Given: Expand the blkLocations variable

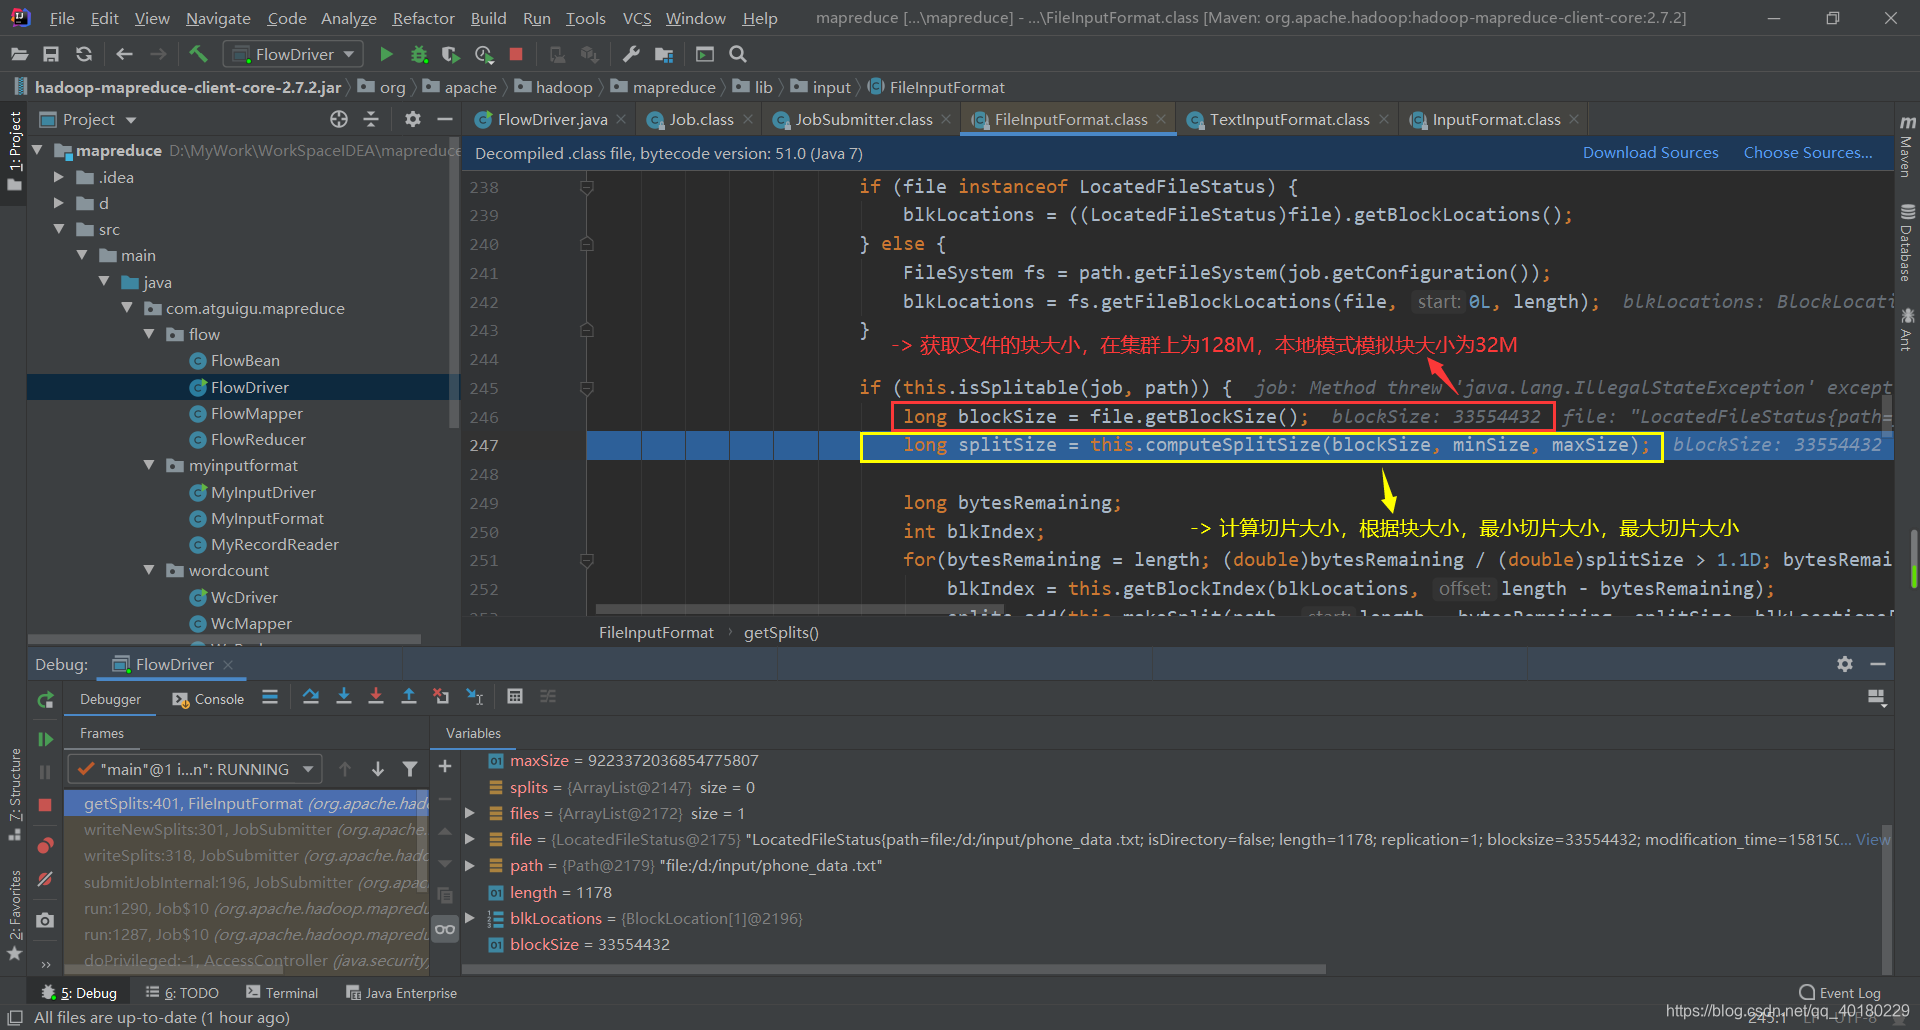Looking at the screenshot, I should coord(469,918).
